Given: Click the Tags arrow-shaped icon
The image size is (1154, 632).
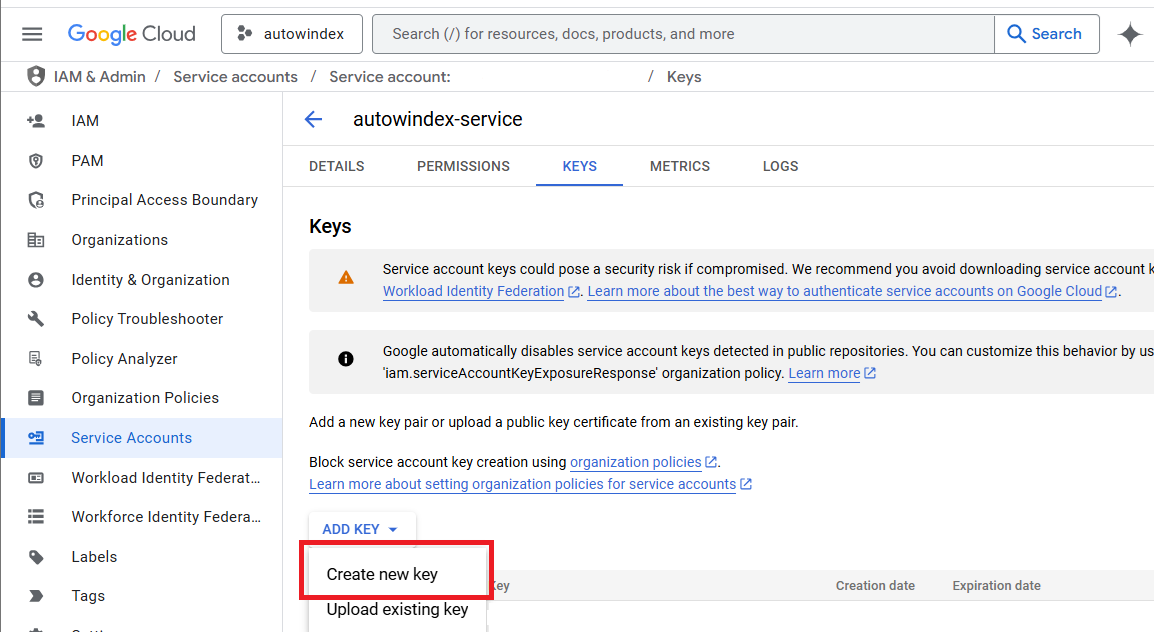Looking at the screenshot, I should [x=35, y=596].
